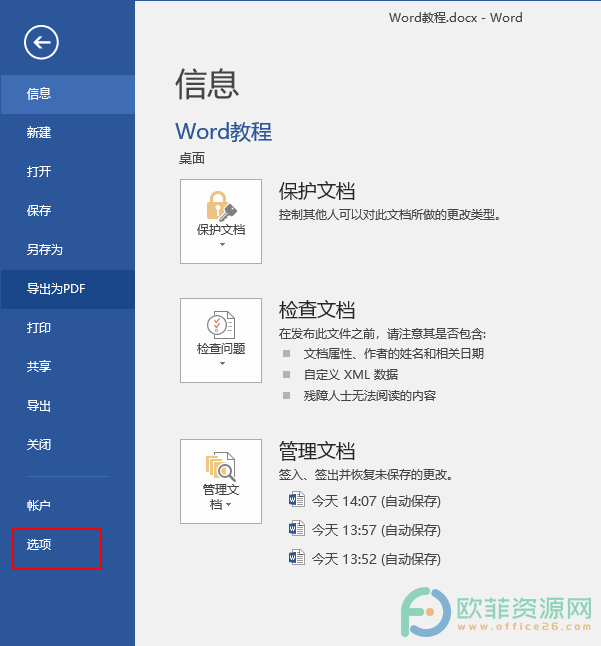Select 共享 in the sidebar
Screen dimensions: 601x646
pos(68,367)
